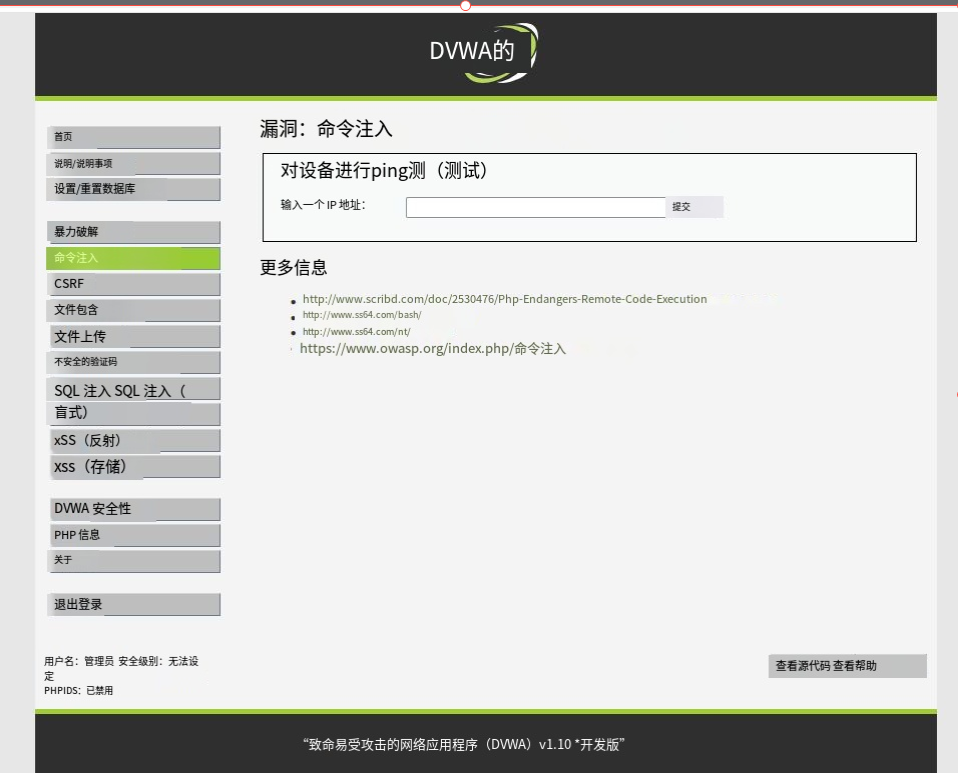The height and width of the screenshot is (773, 958).
Task: Click the 提交 submit button
Action: tap(694, 207)
